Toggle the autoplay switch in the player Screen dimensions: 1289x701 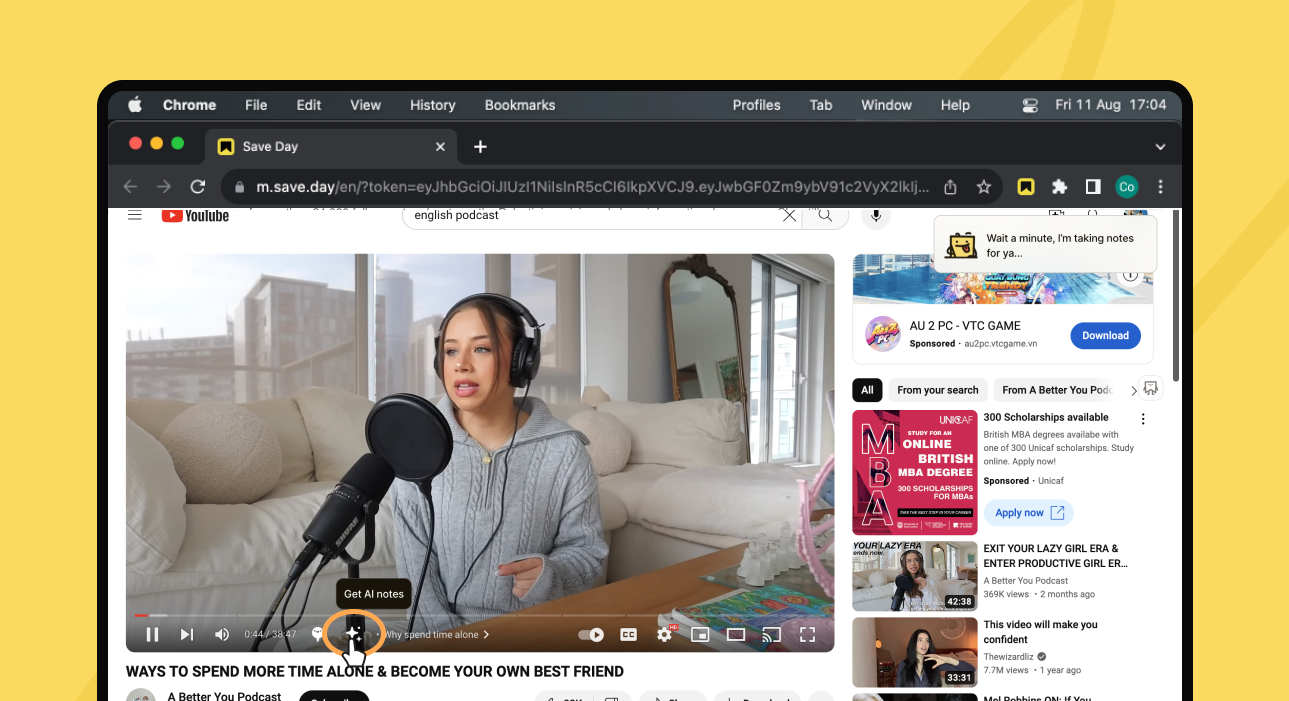(x=591, y=634)
